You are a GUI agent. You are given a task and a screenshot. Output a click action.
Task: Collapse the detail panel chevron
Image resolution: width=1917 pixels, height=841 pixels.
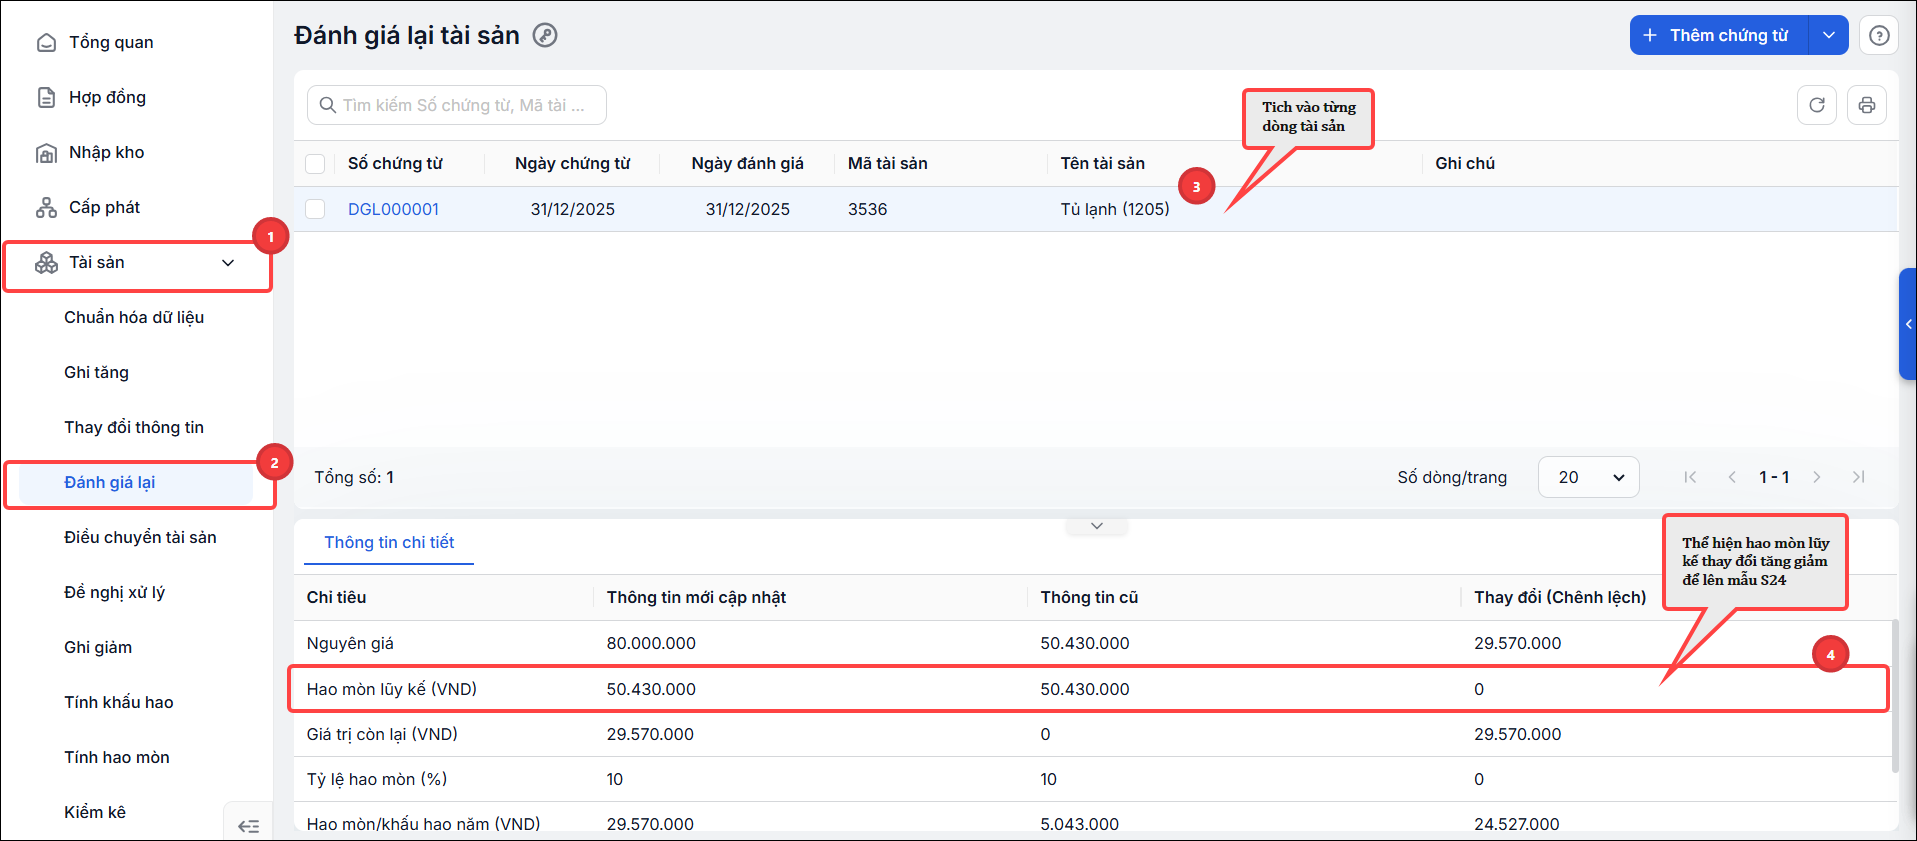click(1097, 526)
